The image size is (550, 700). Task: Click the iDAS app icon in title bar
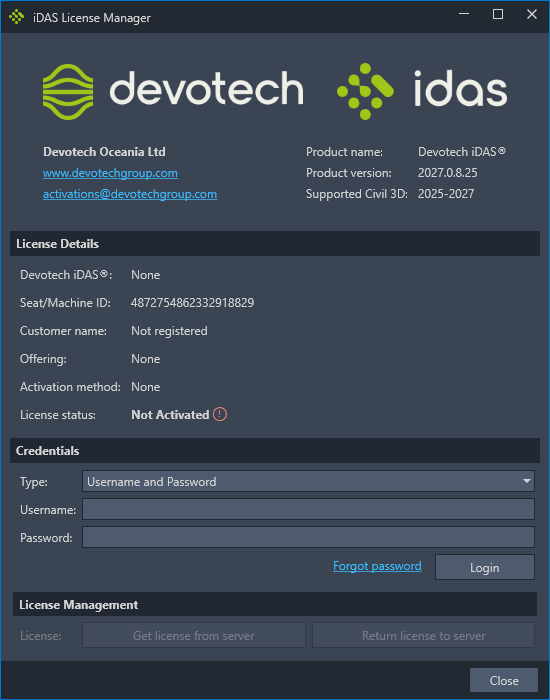(17, 17)
